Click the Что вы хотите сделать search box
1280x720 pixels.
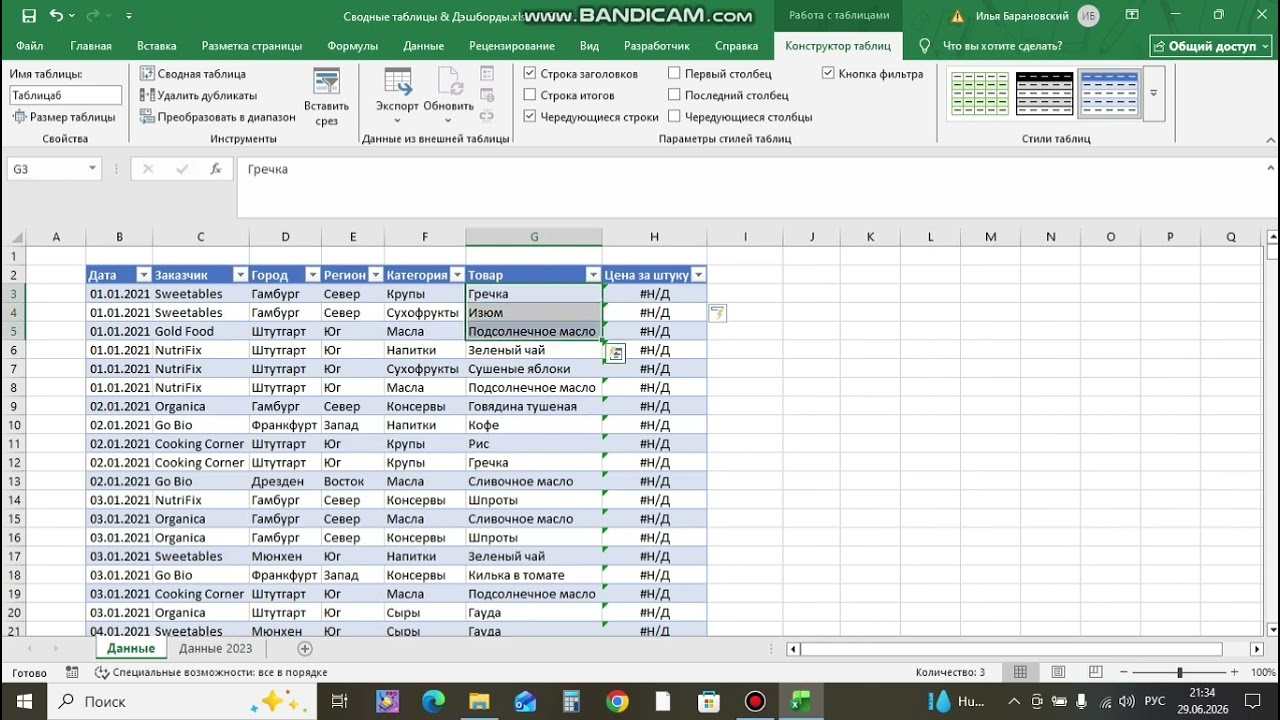1002,46
